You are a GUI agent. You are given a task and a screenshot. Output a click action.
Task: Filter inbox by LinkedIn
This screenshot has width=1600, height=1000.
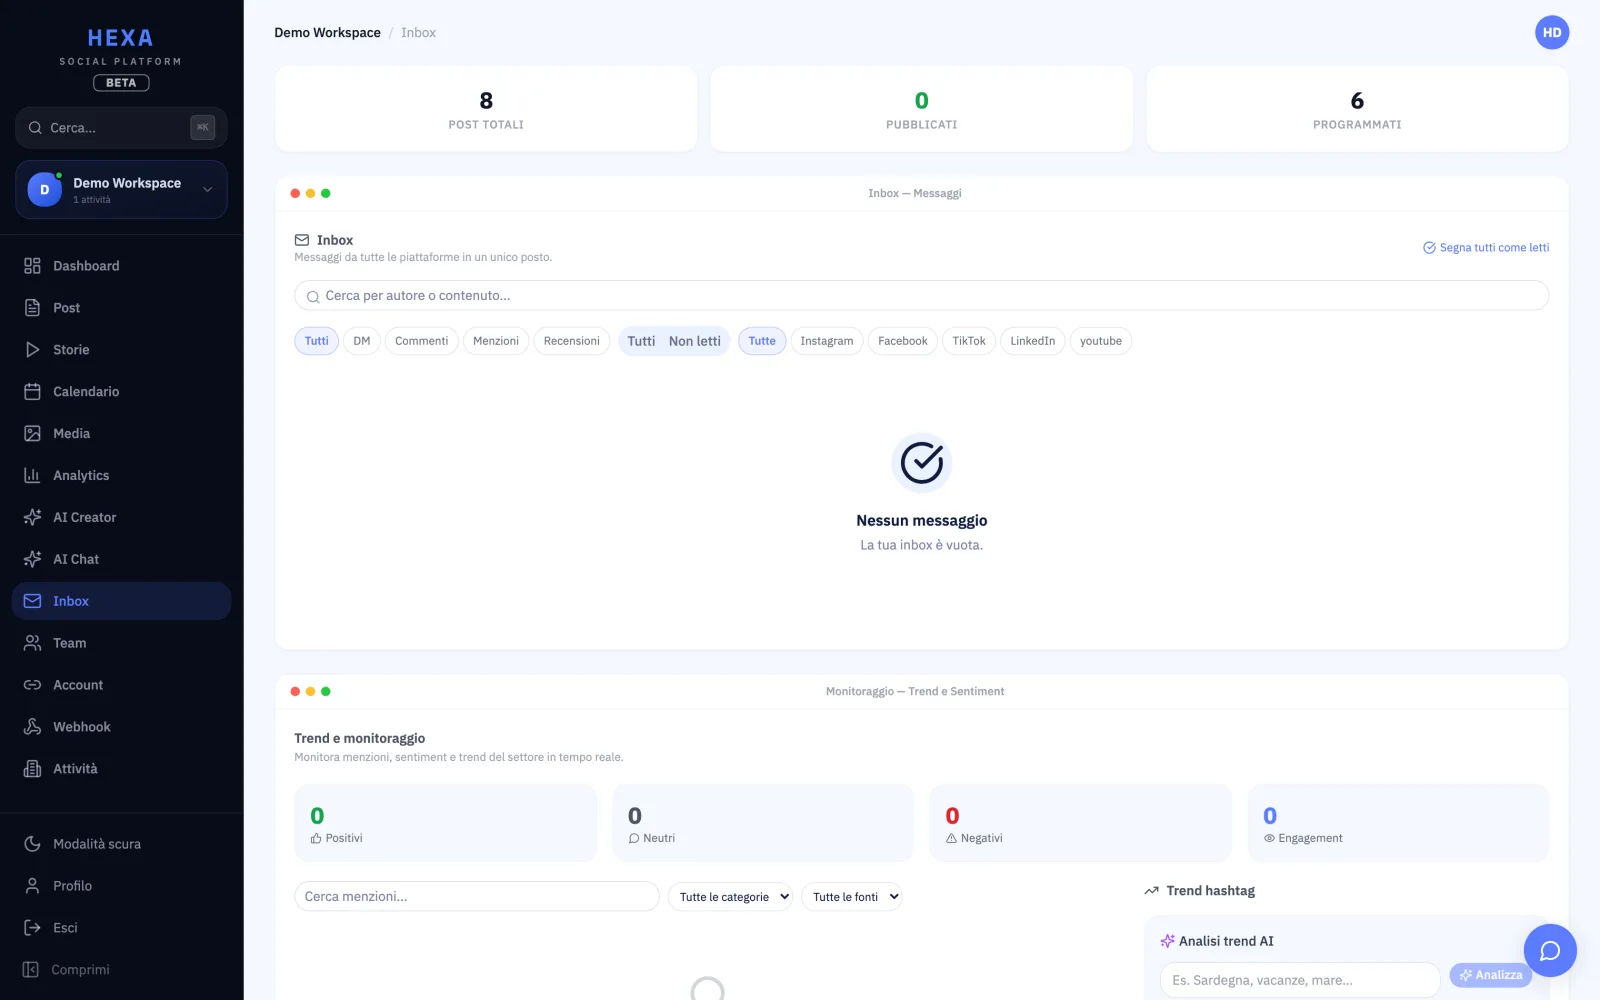(1033, 341)
